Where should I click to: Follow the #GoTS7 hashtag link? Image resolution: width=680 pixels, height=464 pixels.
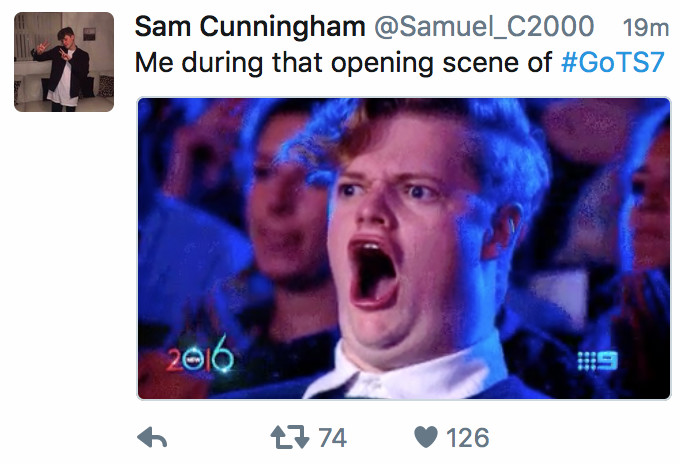(613, 62)
